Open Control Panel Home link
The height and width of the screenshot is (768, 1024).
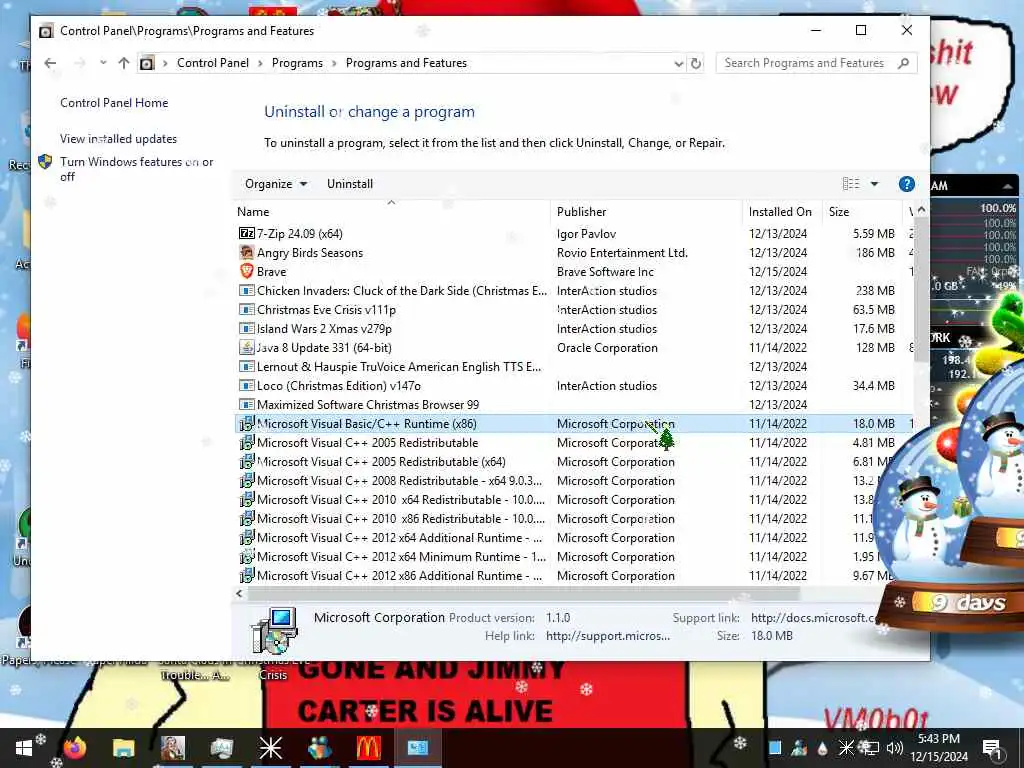[114, 103]
